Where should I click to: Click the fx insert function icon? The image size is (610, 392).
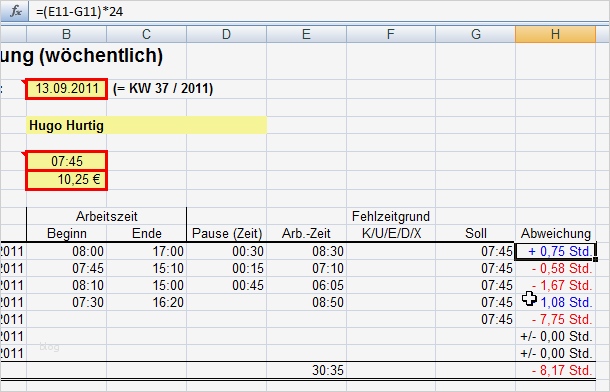pos(16,11)
